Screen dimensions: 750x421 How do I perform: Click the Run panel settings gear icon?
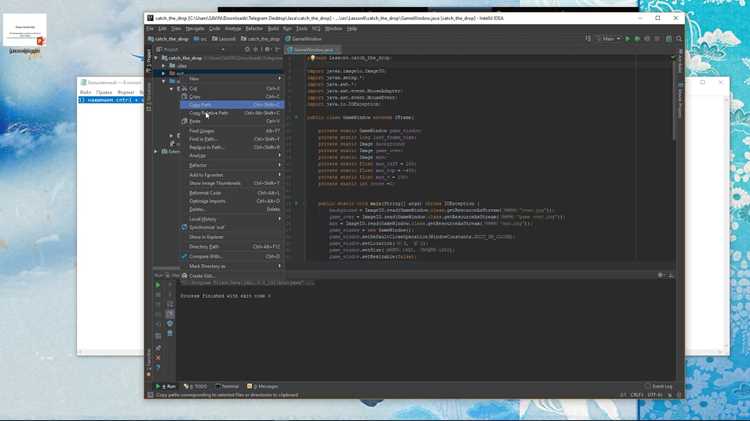660,275
